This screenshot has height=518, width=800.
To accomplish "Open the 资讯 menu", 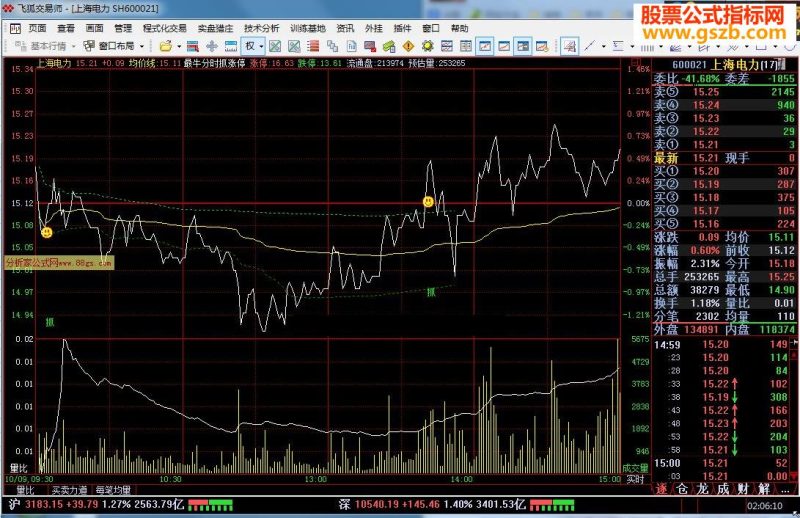I will click(x=345, y=29).
